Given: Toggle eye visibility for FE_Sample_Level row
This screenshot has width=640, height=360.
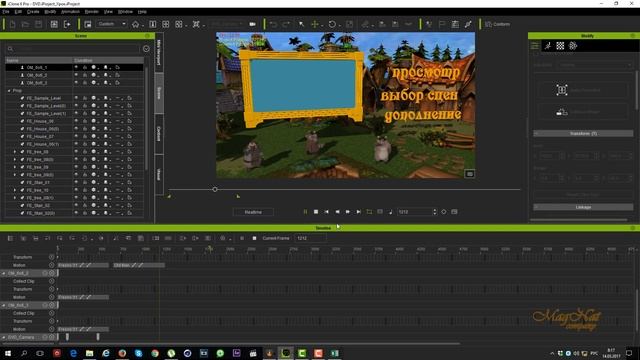Looking at the screenshot, I should 76,98.
